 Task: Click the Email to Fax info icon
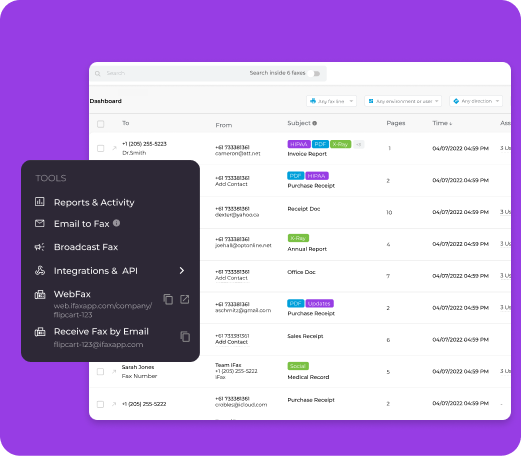pyautogui.click(x=116, y=223)
